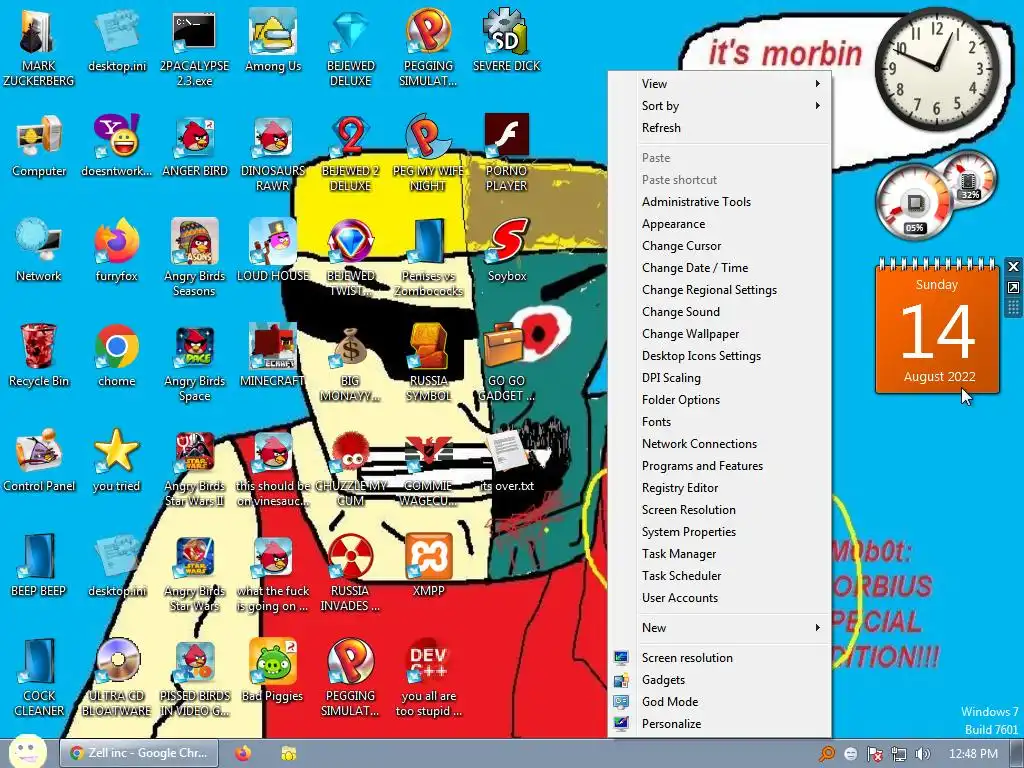The height and width of the screenshot is (768, 1024).
Task: Select the ANGER BIRD icon
Action: coord(195,146)
